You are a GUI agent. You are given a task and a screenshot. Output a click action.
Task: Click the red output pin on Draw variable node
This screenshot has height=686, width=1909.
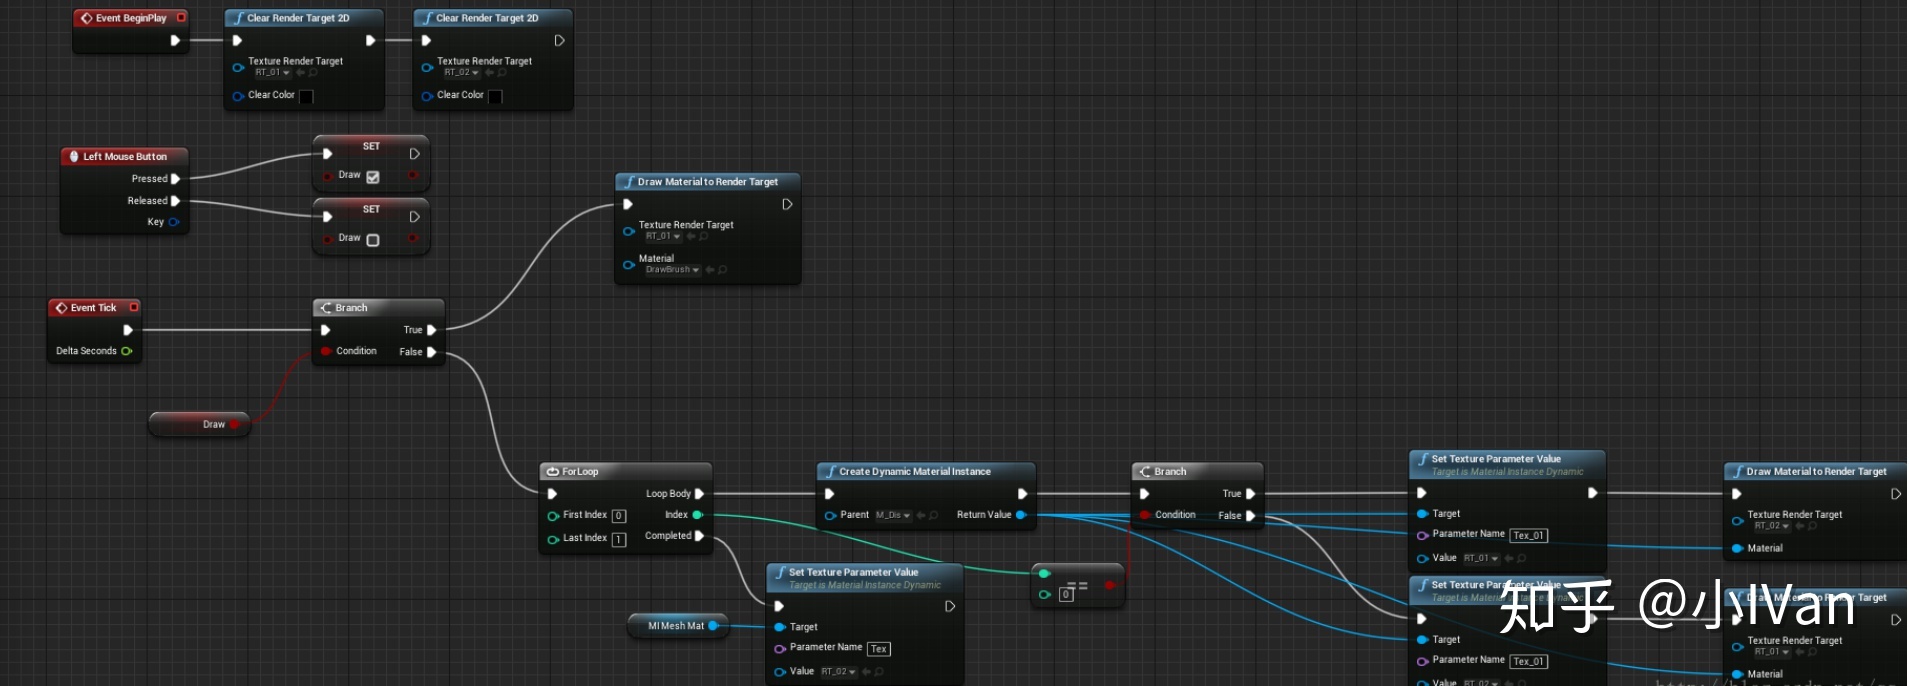tap(234, 424)
